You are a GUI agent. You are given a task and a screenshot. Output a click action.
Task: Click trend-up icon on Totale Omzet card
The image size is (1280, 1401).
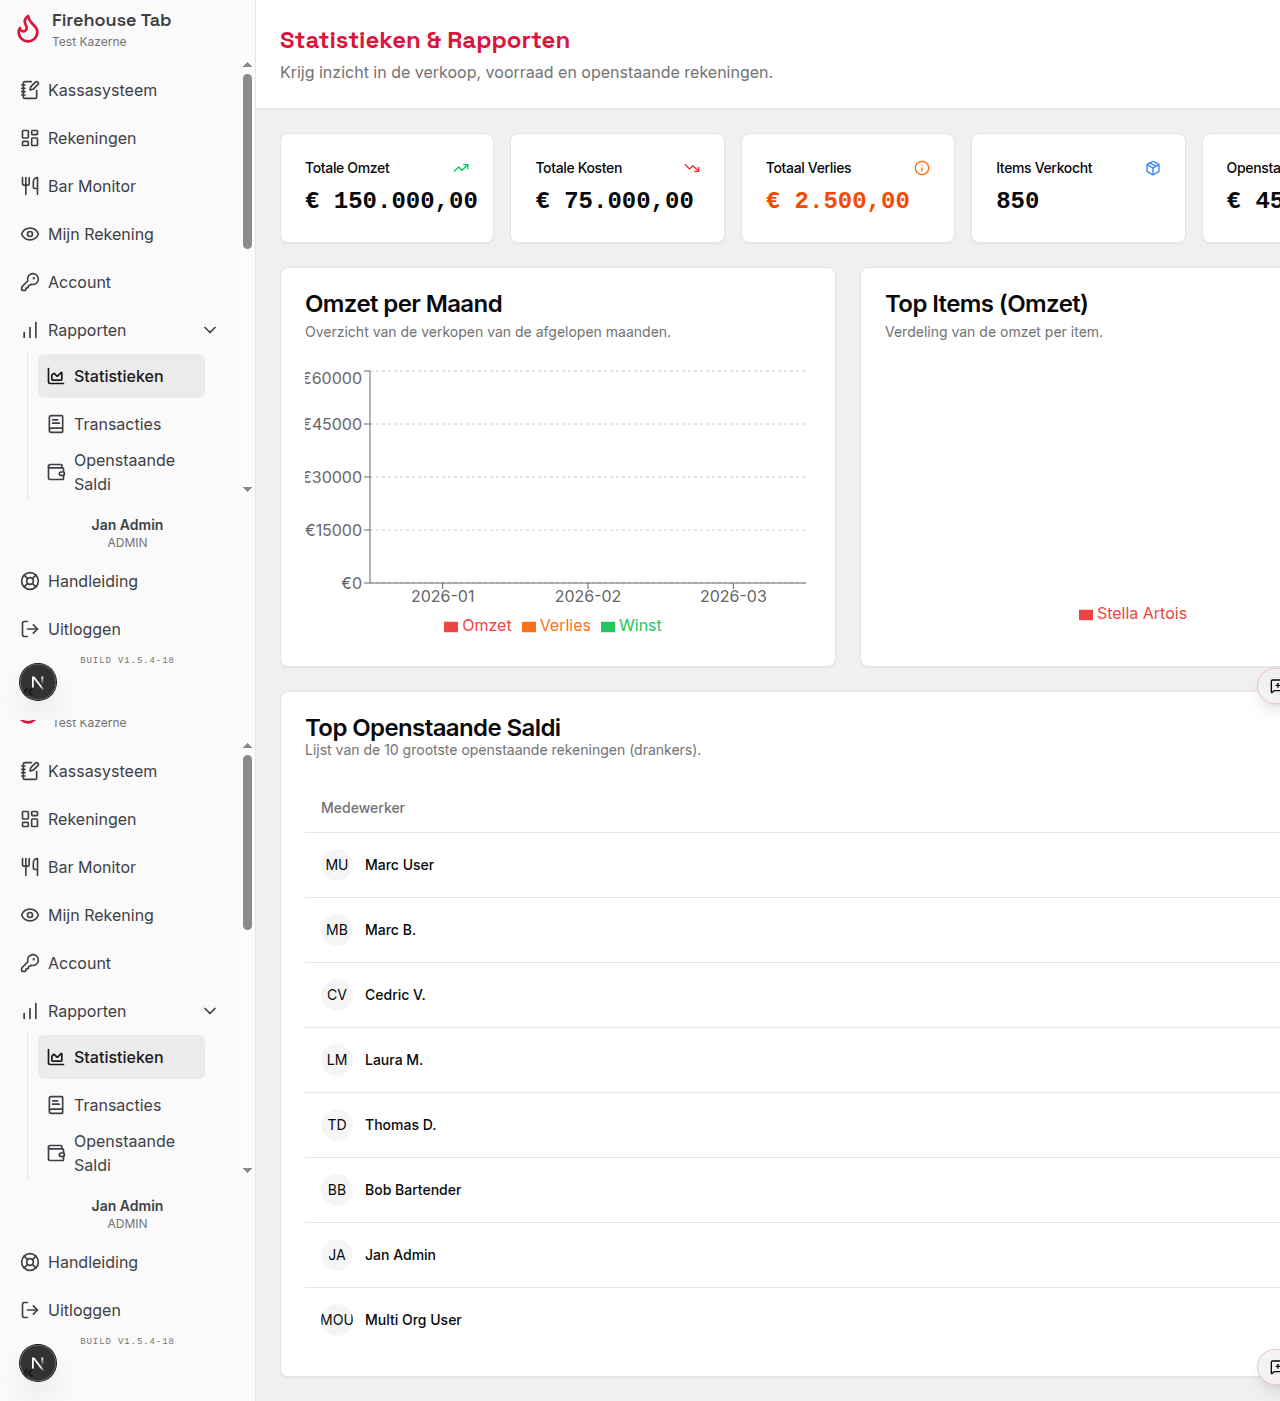click(x=461, y=168)
